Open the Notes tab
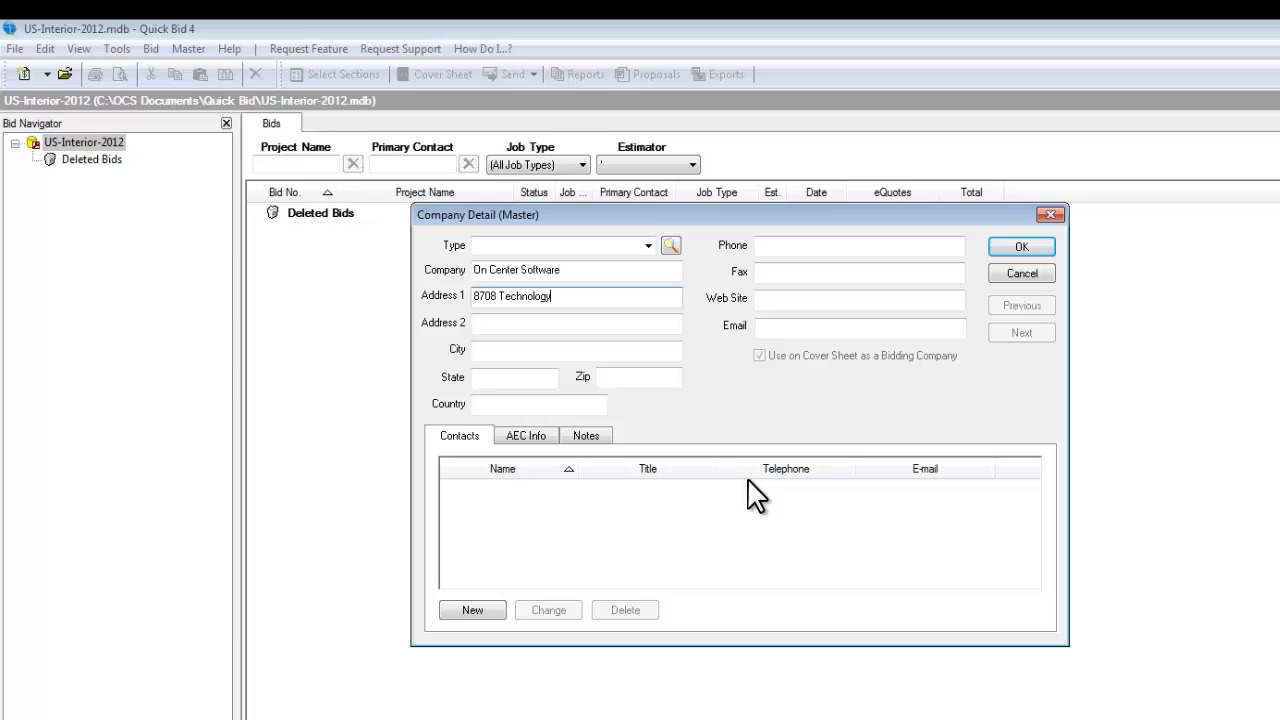1280x720 pixels. click(586, 436)
